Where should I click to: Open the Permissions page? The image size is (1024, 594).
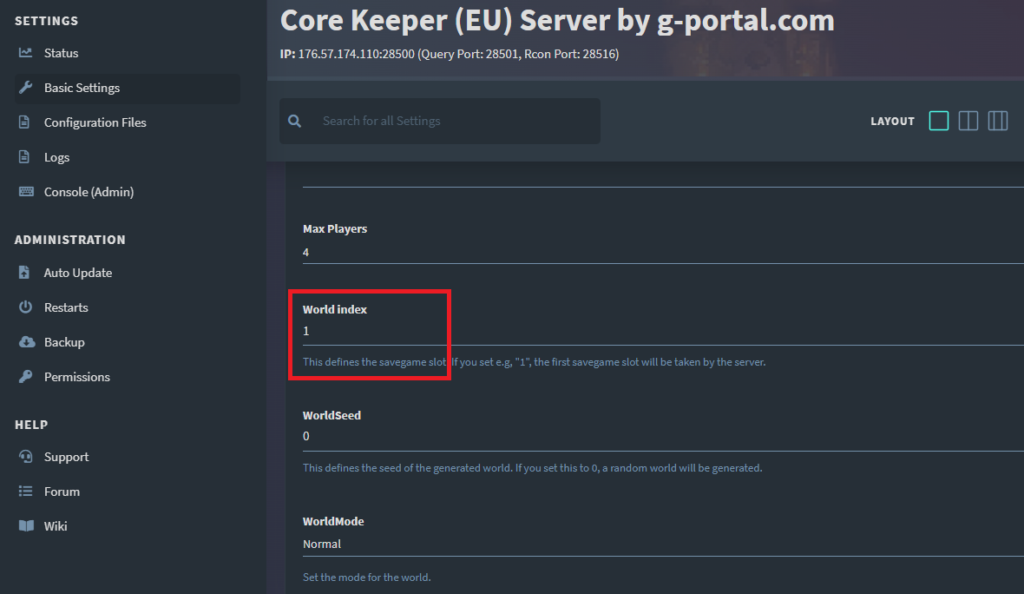coord(77,377)
